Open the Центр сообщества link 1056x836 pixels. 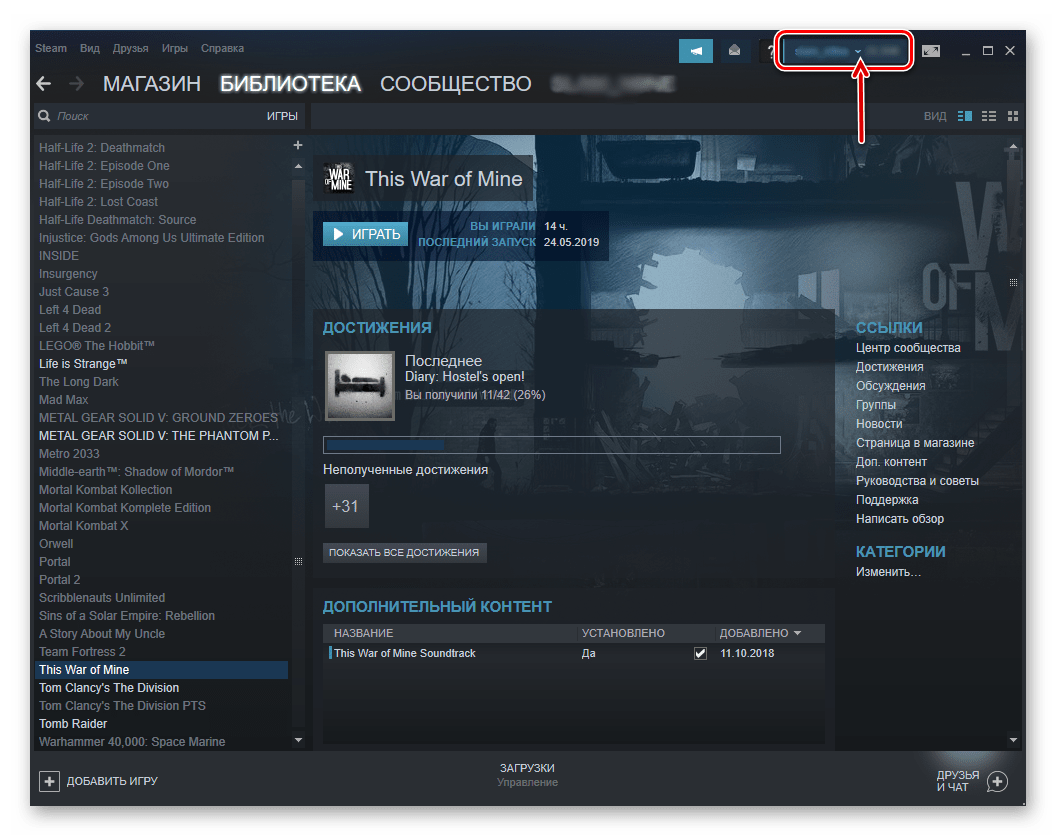tap(908, 348)
